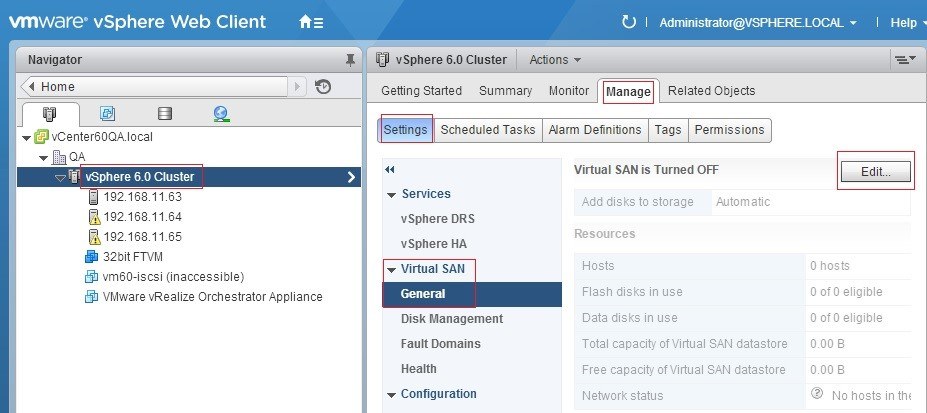Collapse the vCenter60QA.local tree node
The width and height of the screenshot is (927, 413).
[x=26, y=138]
